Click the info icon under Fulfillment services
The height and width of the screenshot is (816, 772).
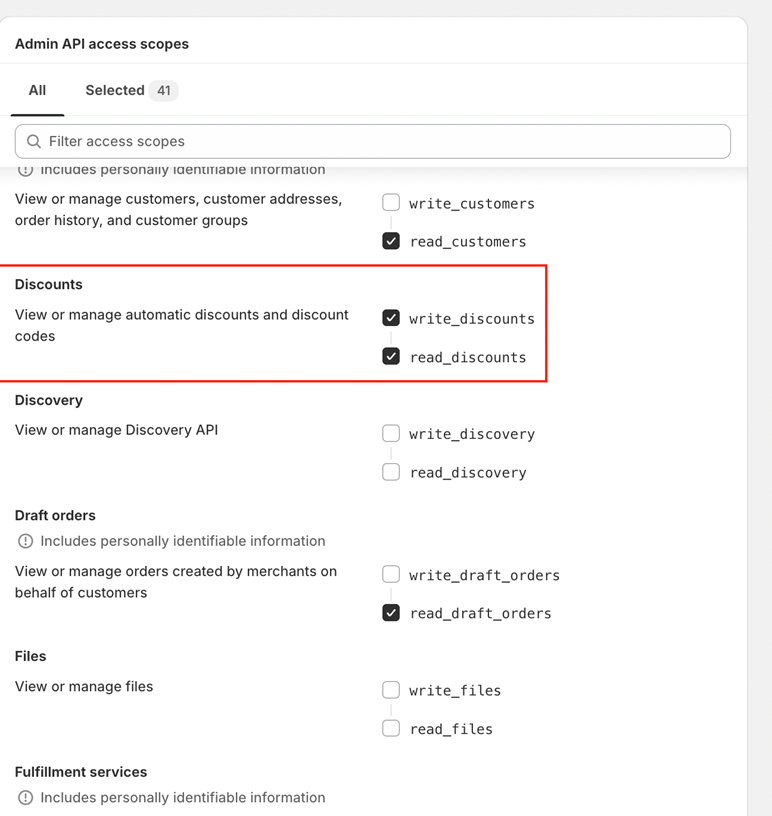[26, 798]
